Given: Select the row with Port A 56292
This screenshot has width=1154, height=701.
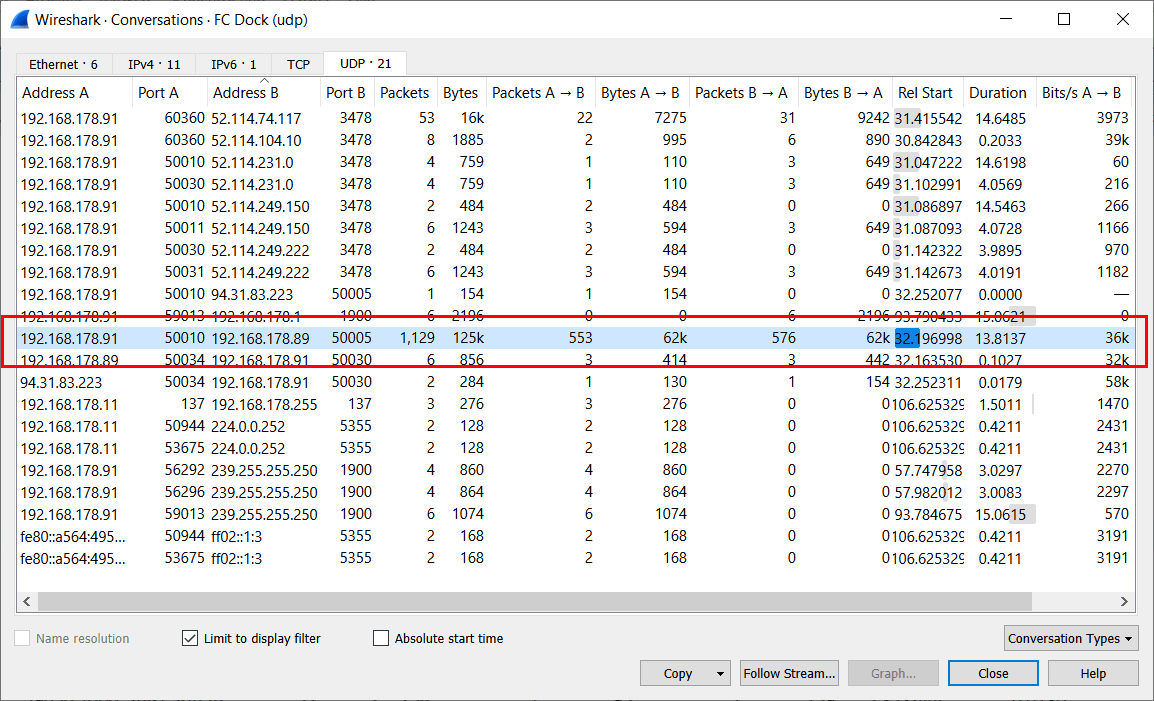Looking at the screenshot, I should pos(576,470).
